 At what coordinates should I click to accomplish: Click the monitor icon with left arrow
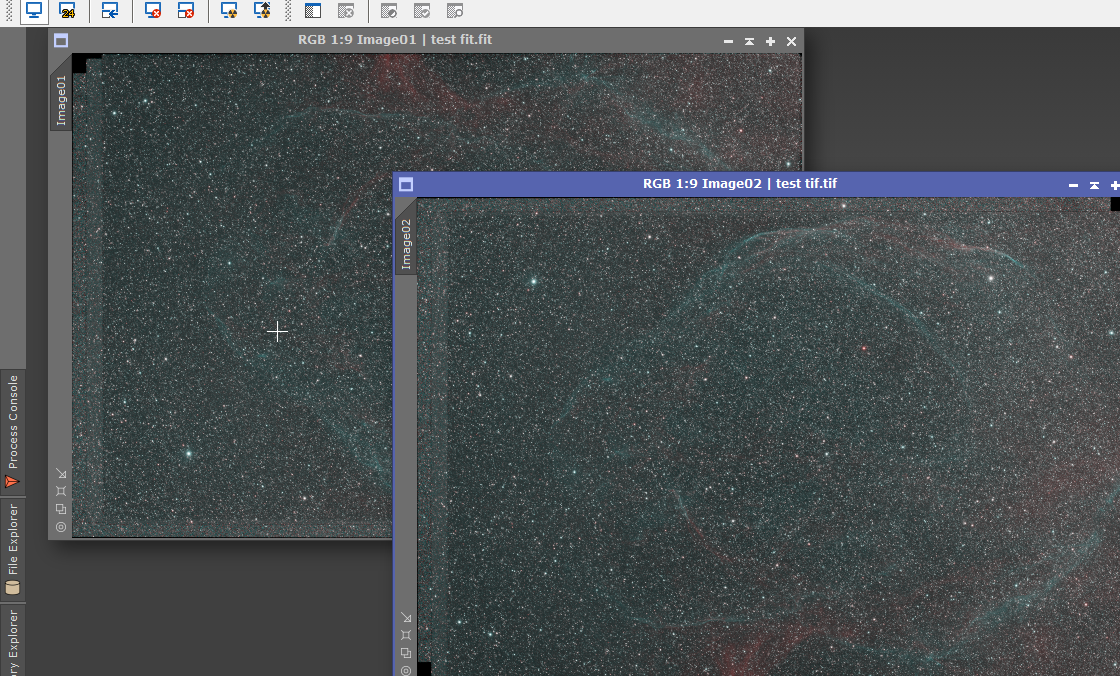click(110, 11)
